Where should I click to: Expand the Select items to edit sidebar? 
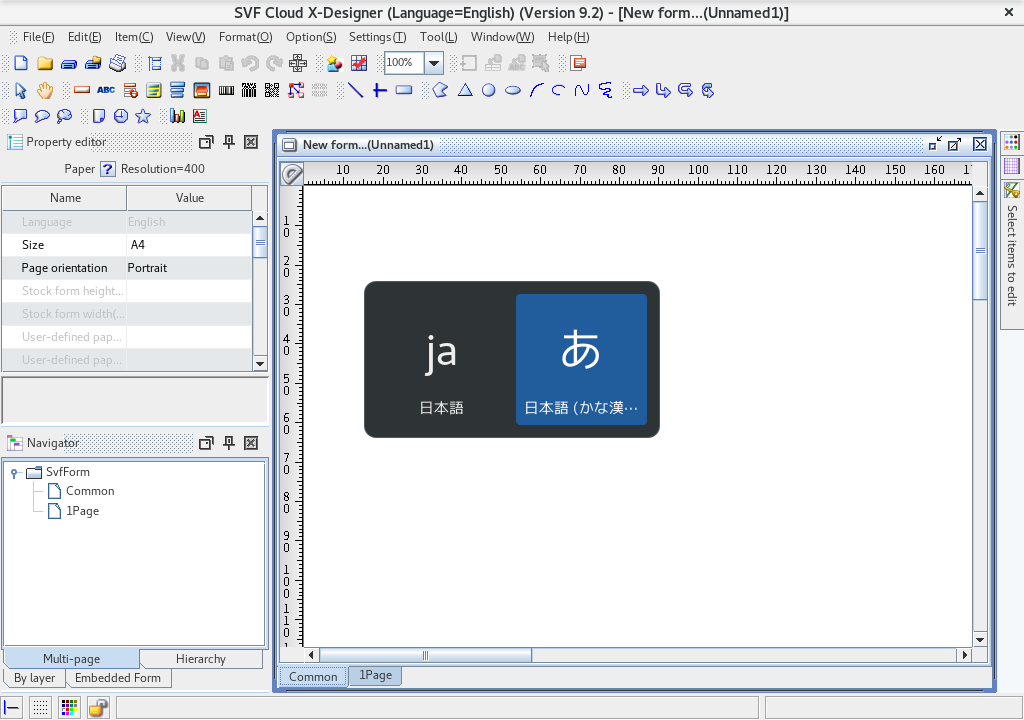coord(1012,255)
